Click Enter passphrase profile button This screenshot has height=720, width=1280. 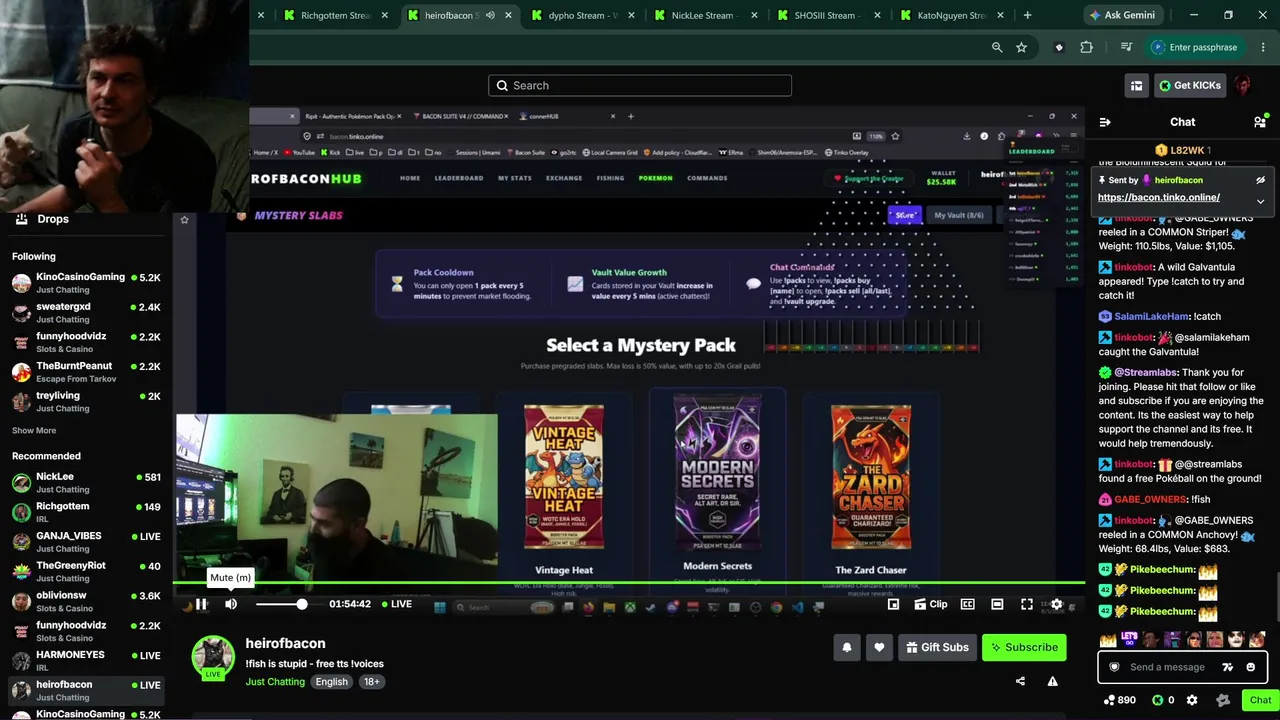1194,47
